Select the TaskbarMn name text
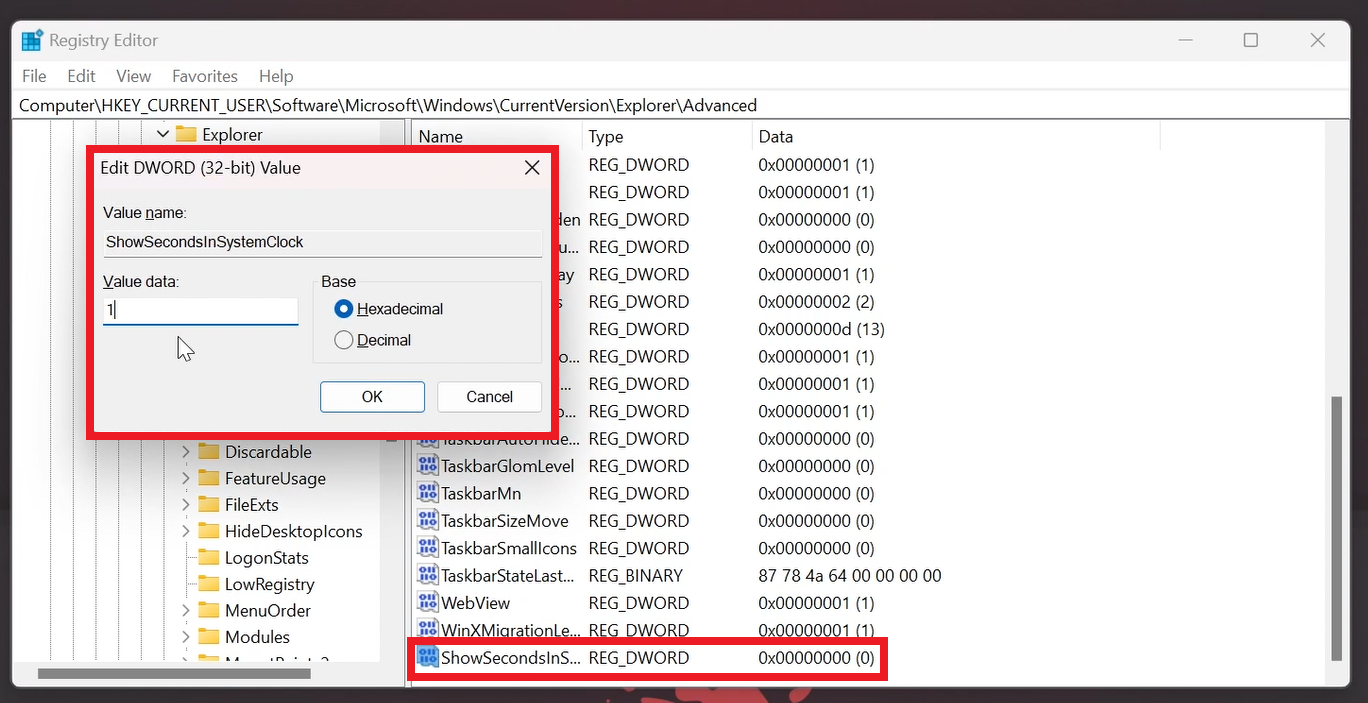Screen dimensions: 1368x703 (481, 493)
